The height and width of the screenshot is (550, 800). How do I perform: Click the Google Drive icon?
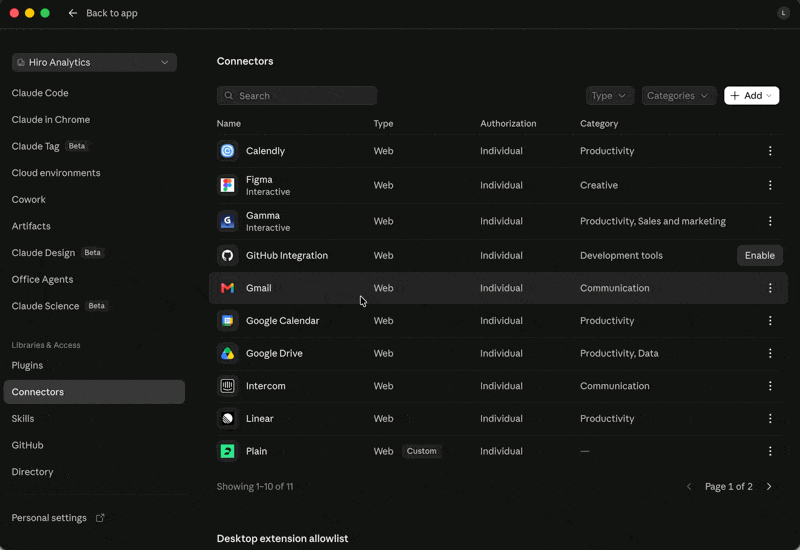coord(228,354)
